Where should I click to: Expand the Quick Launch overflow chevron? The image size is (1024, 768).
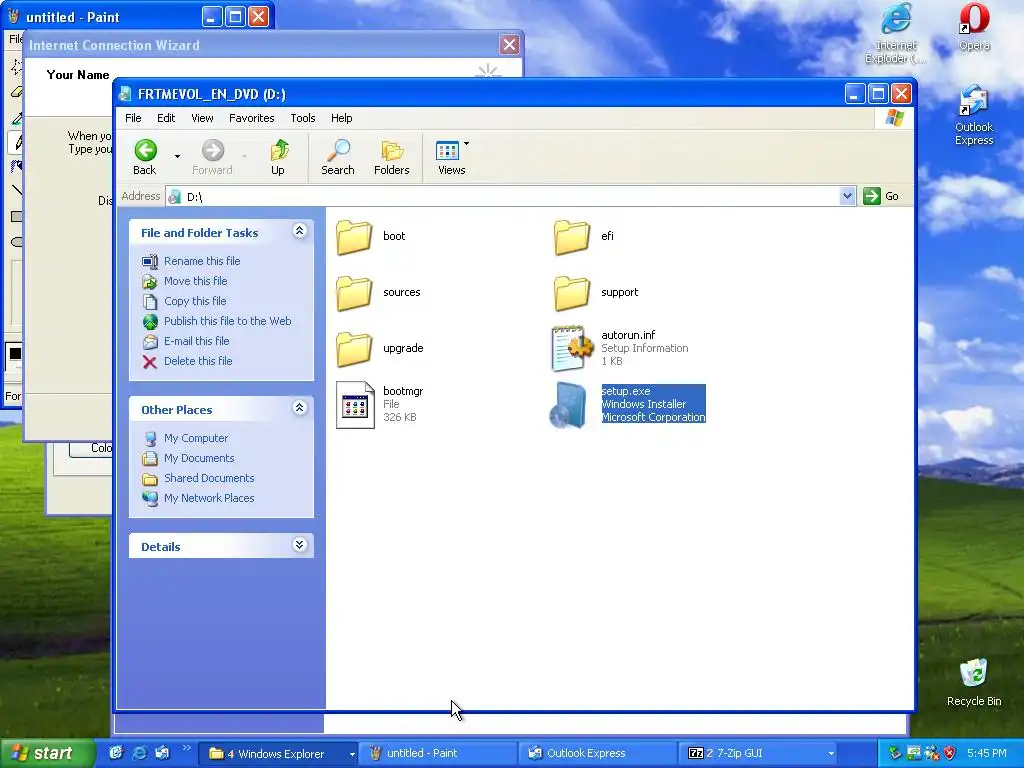(x=186, y=748)
